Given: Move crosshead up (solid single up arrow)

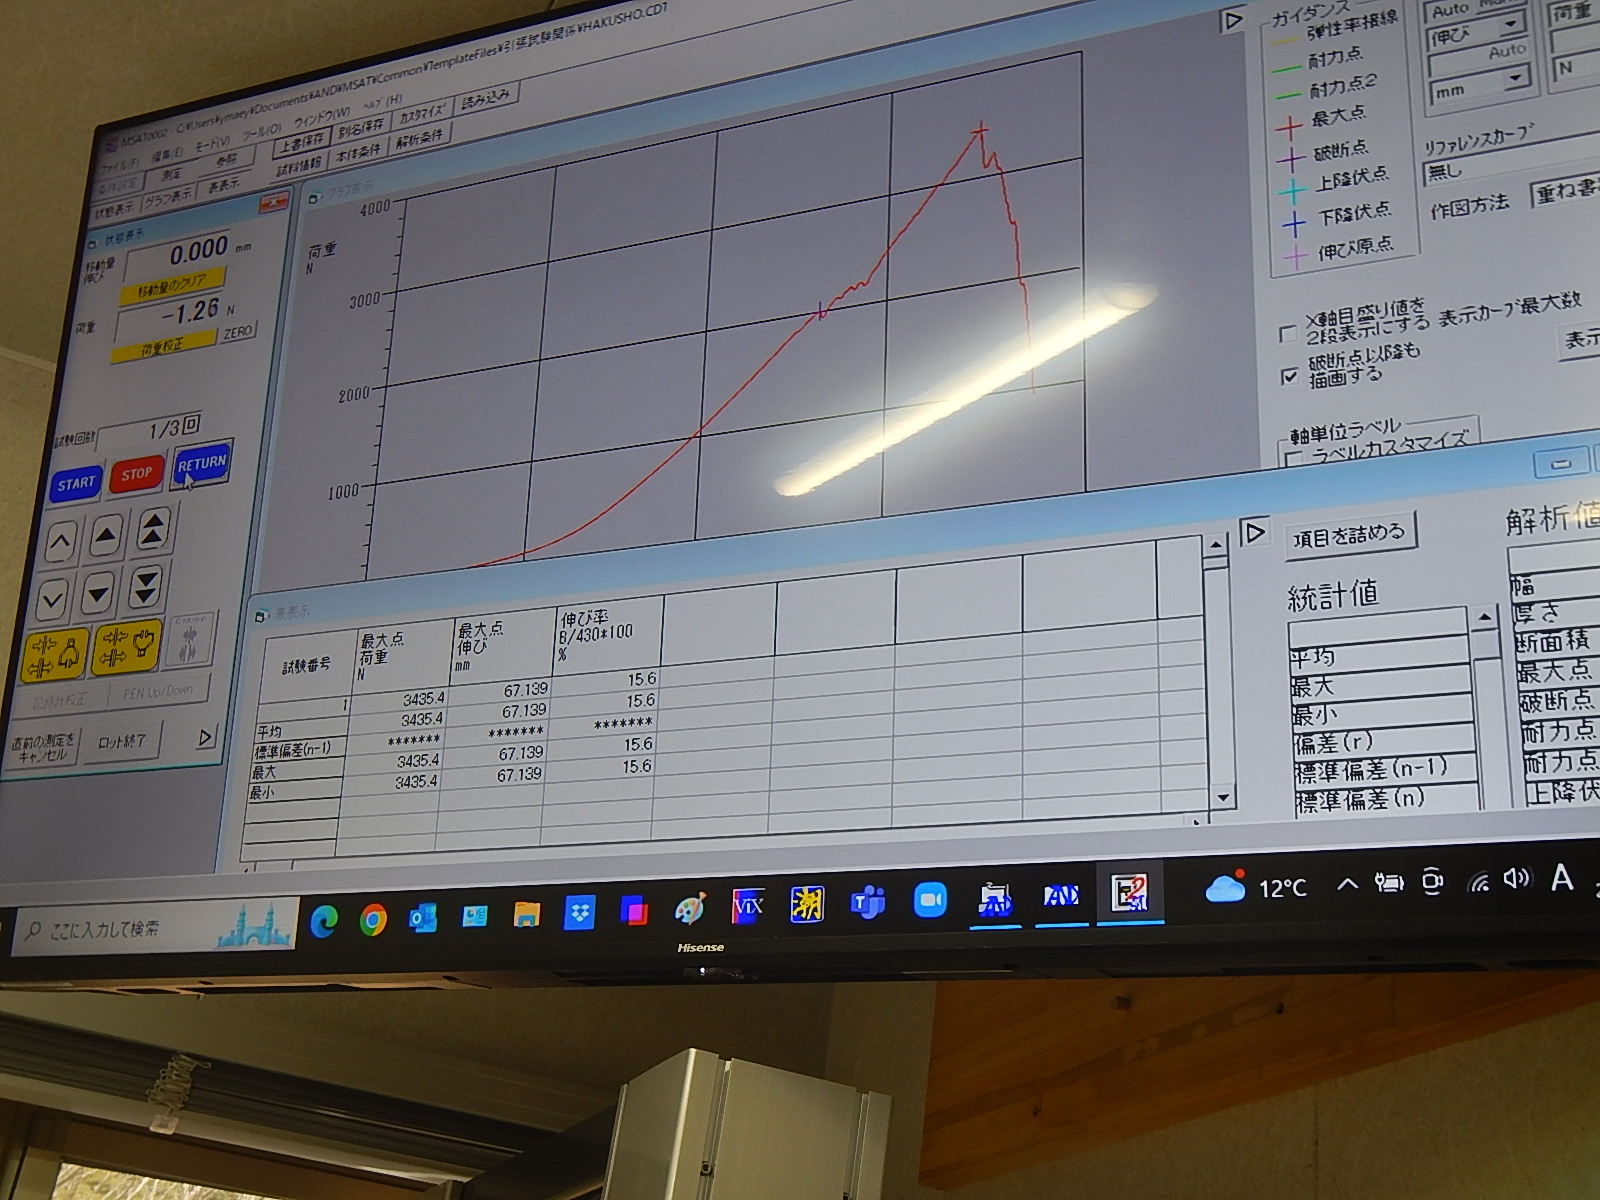Looking at the screenshot, I should coord(107,536).
